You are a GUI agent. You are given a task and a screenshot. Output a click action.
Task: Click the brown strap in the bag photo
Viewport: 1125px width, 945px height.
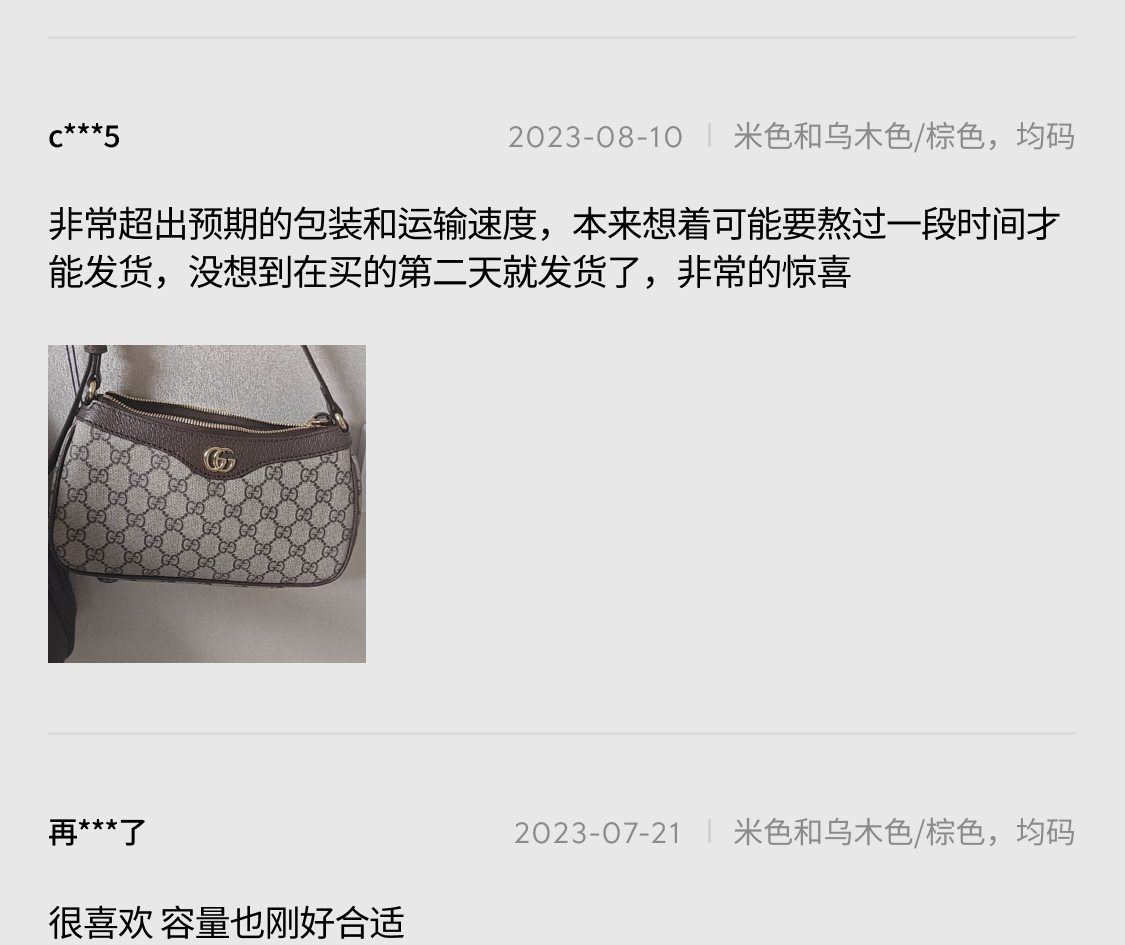pyautogui.click(x=319, y=380)
